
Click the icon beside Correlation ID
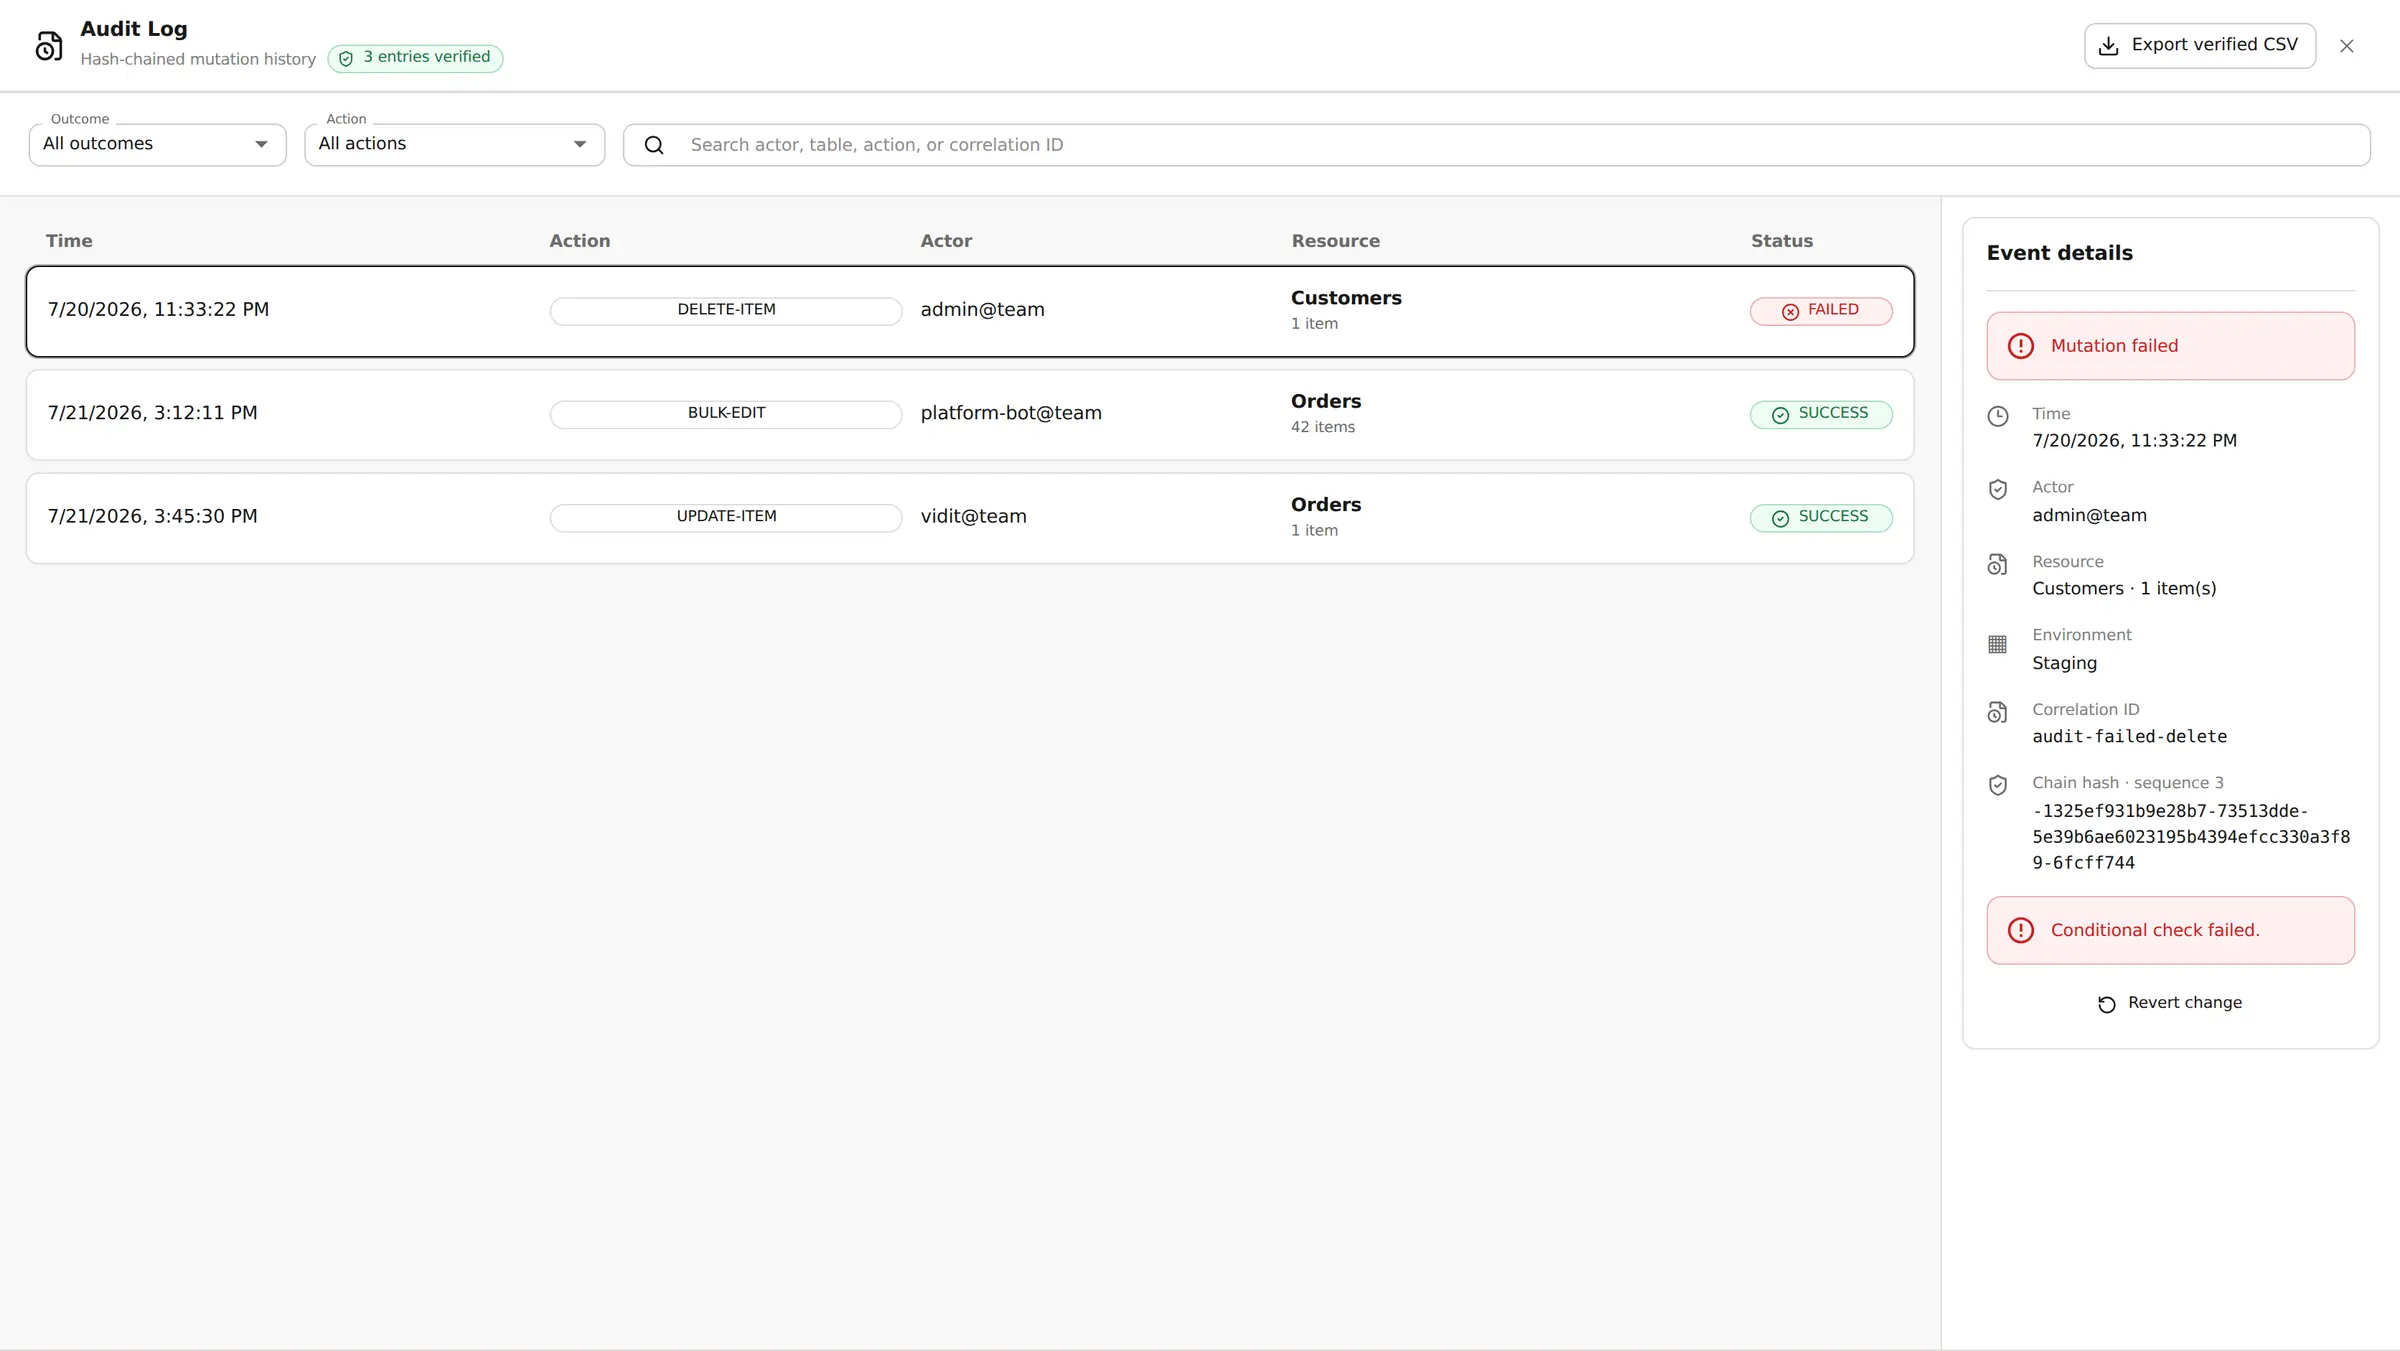click(1998, 712)
